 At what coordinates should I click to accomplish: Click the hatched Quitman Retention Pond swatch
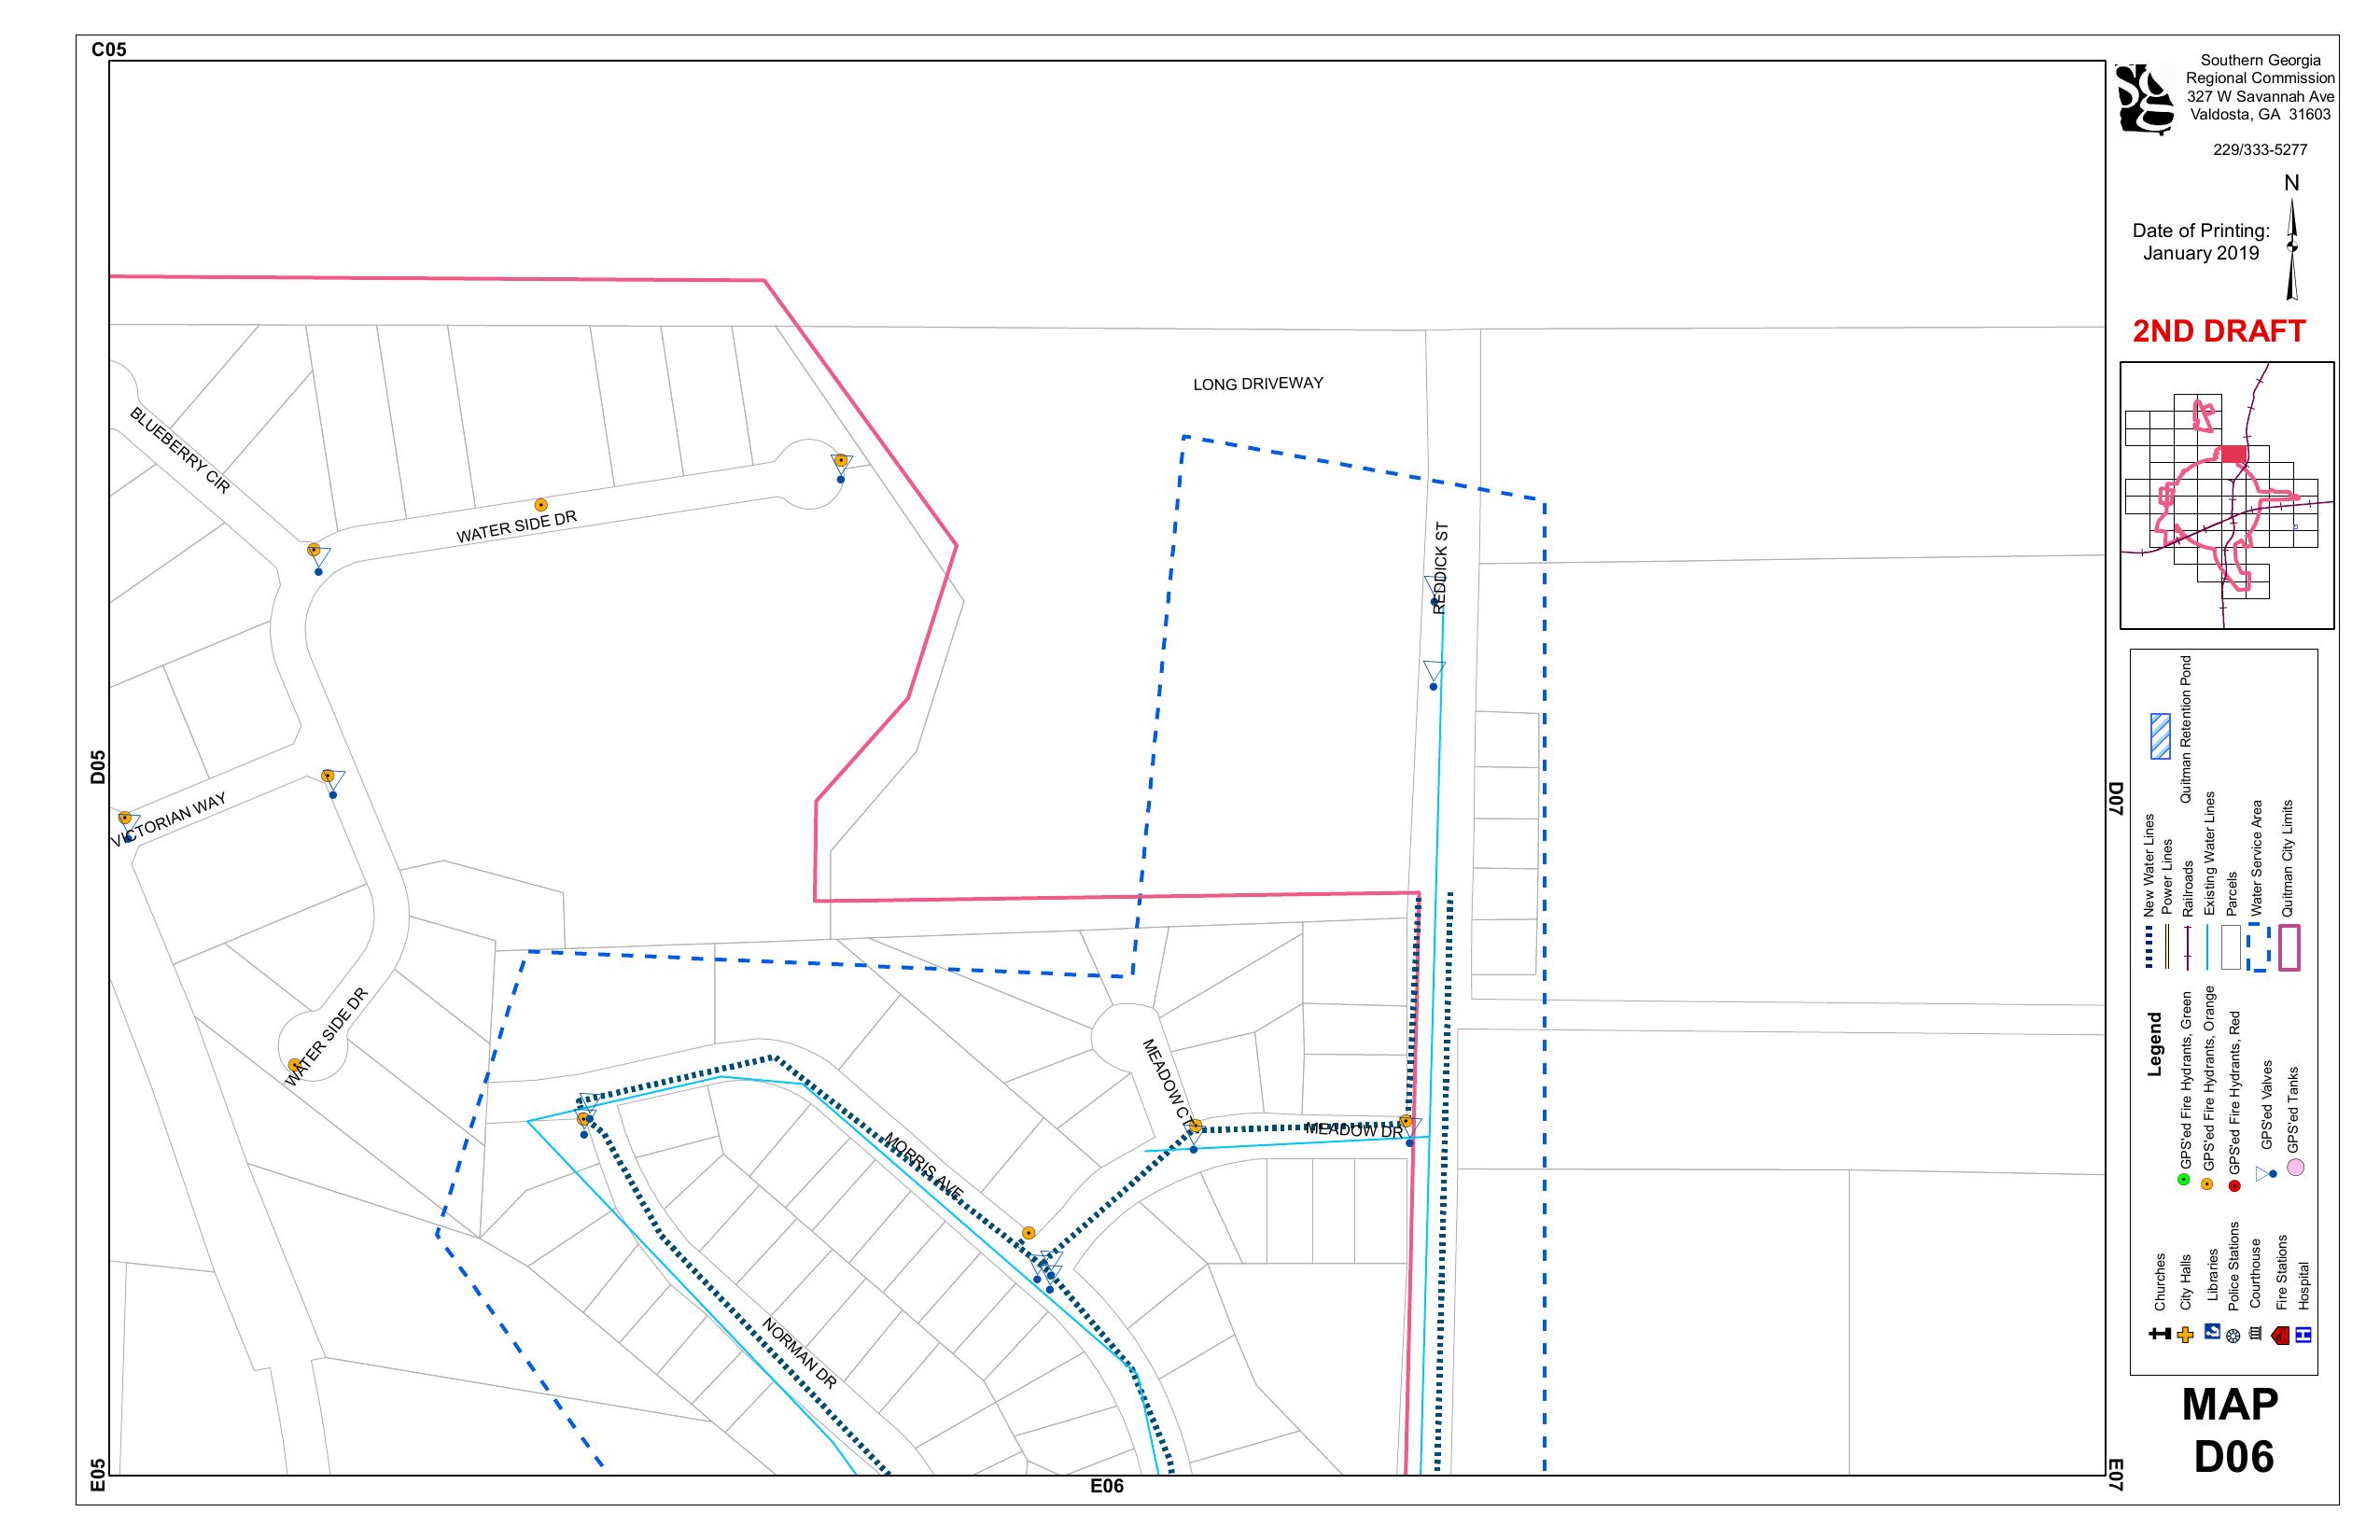[x=2160, y=736]
